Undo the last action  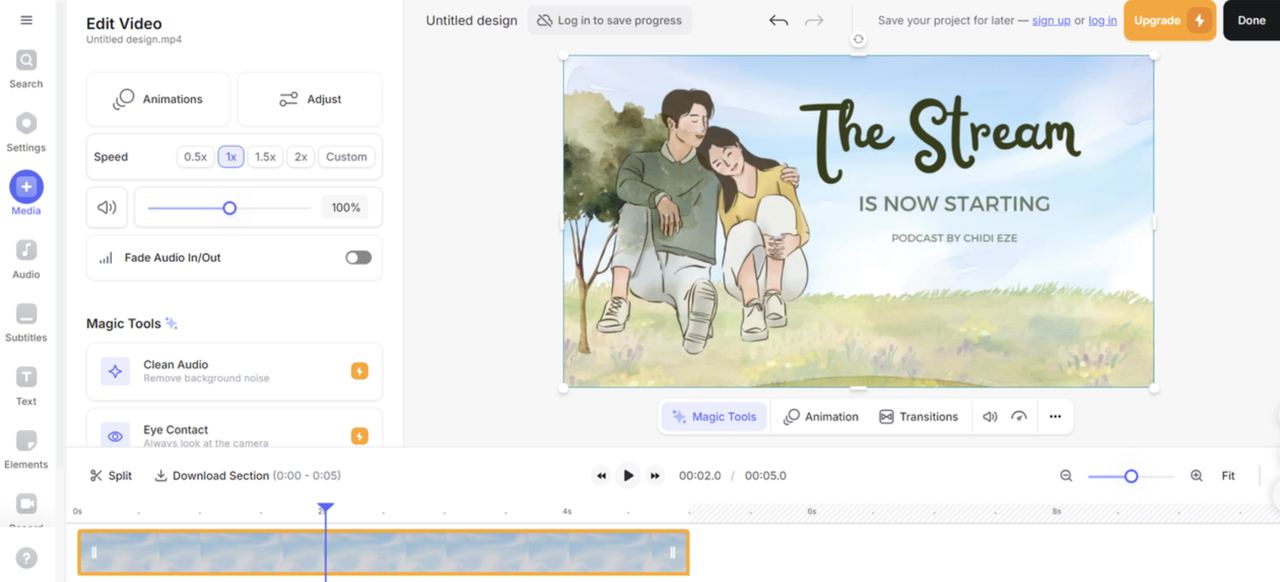coord(778,20)
